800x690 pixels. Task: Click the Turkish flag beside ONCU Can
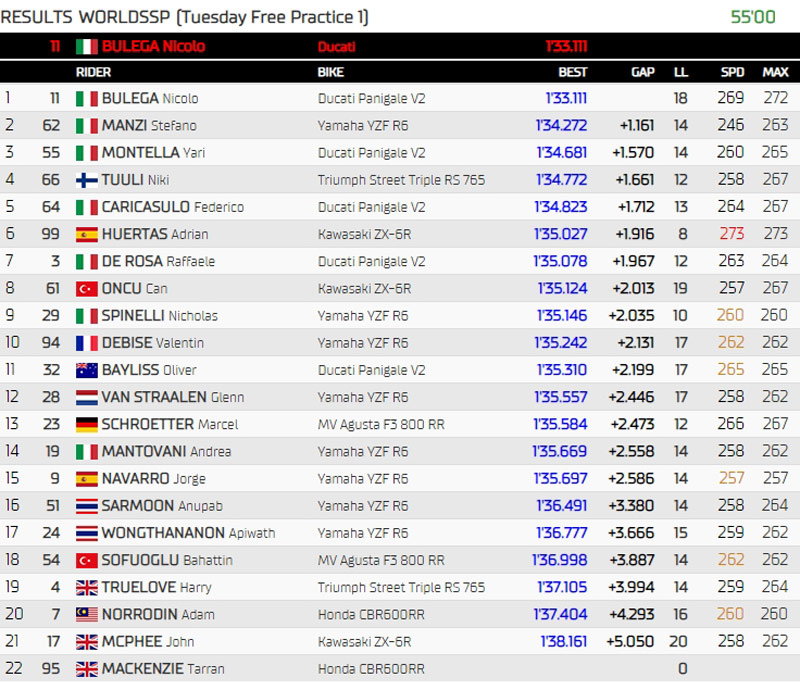click(x=86, y=289)
